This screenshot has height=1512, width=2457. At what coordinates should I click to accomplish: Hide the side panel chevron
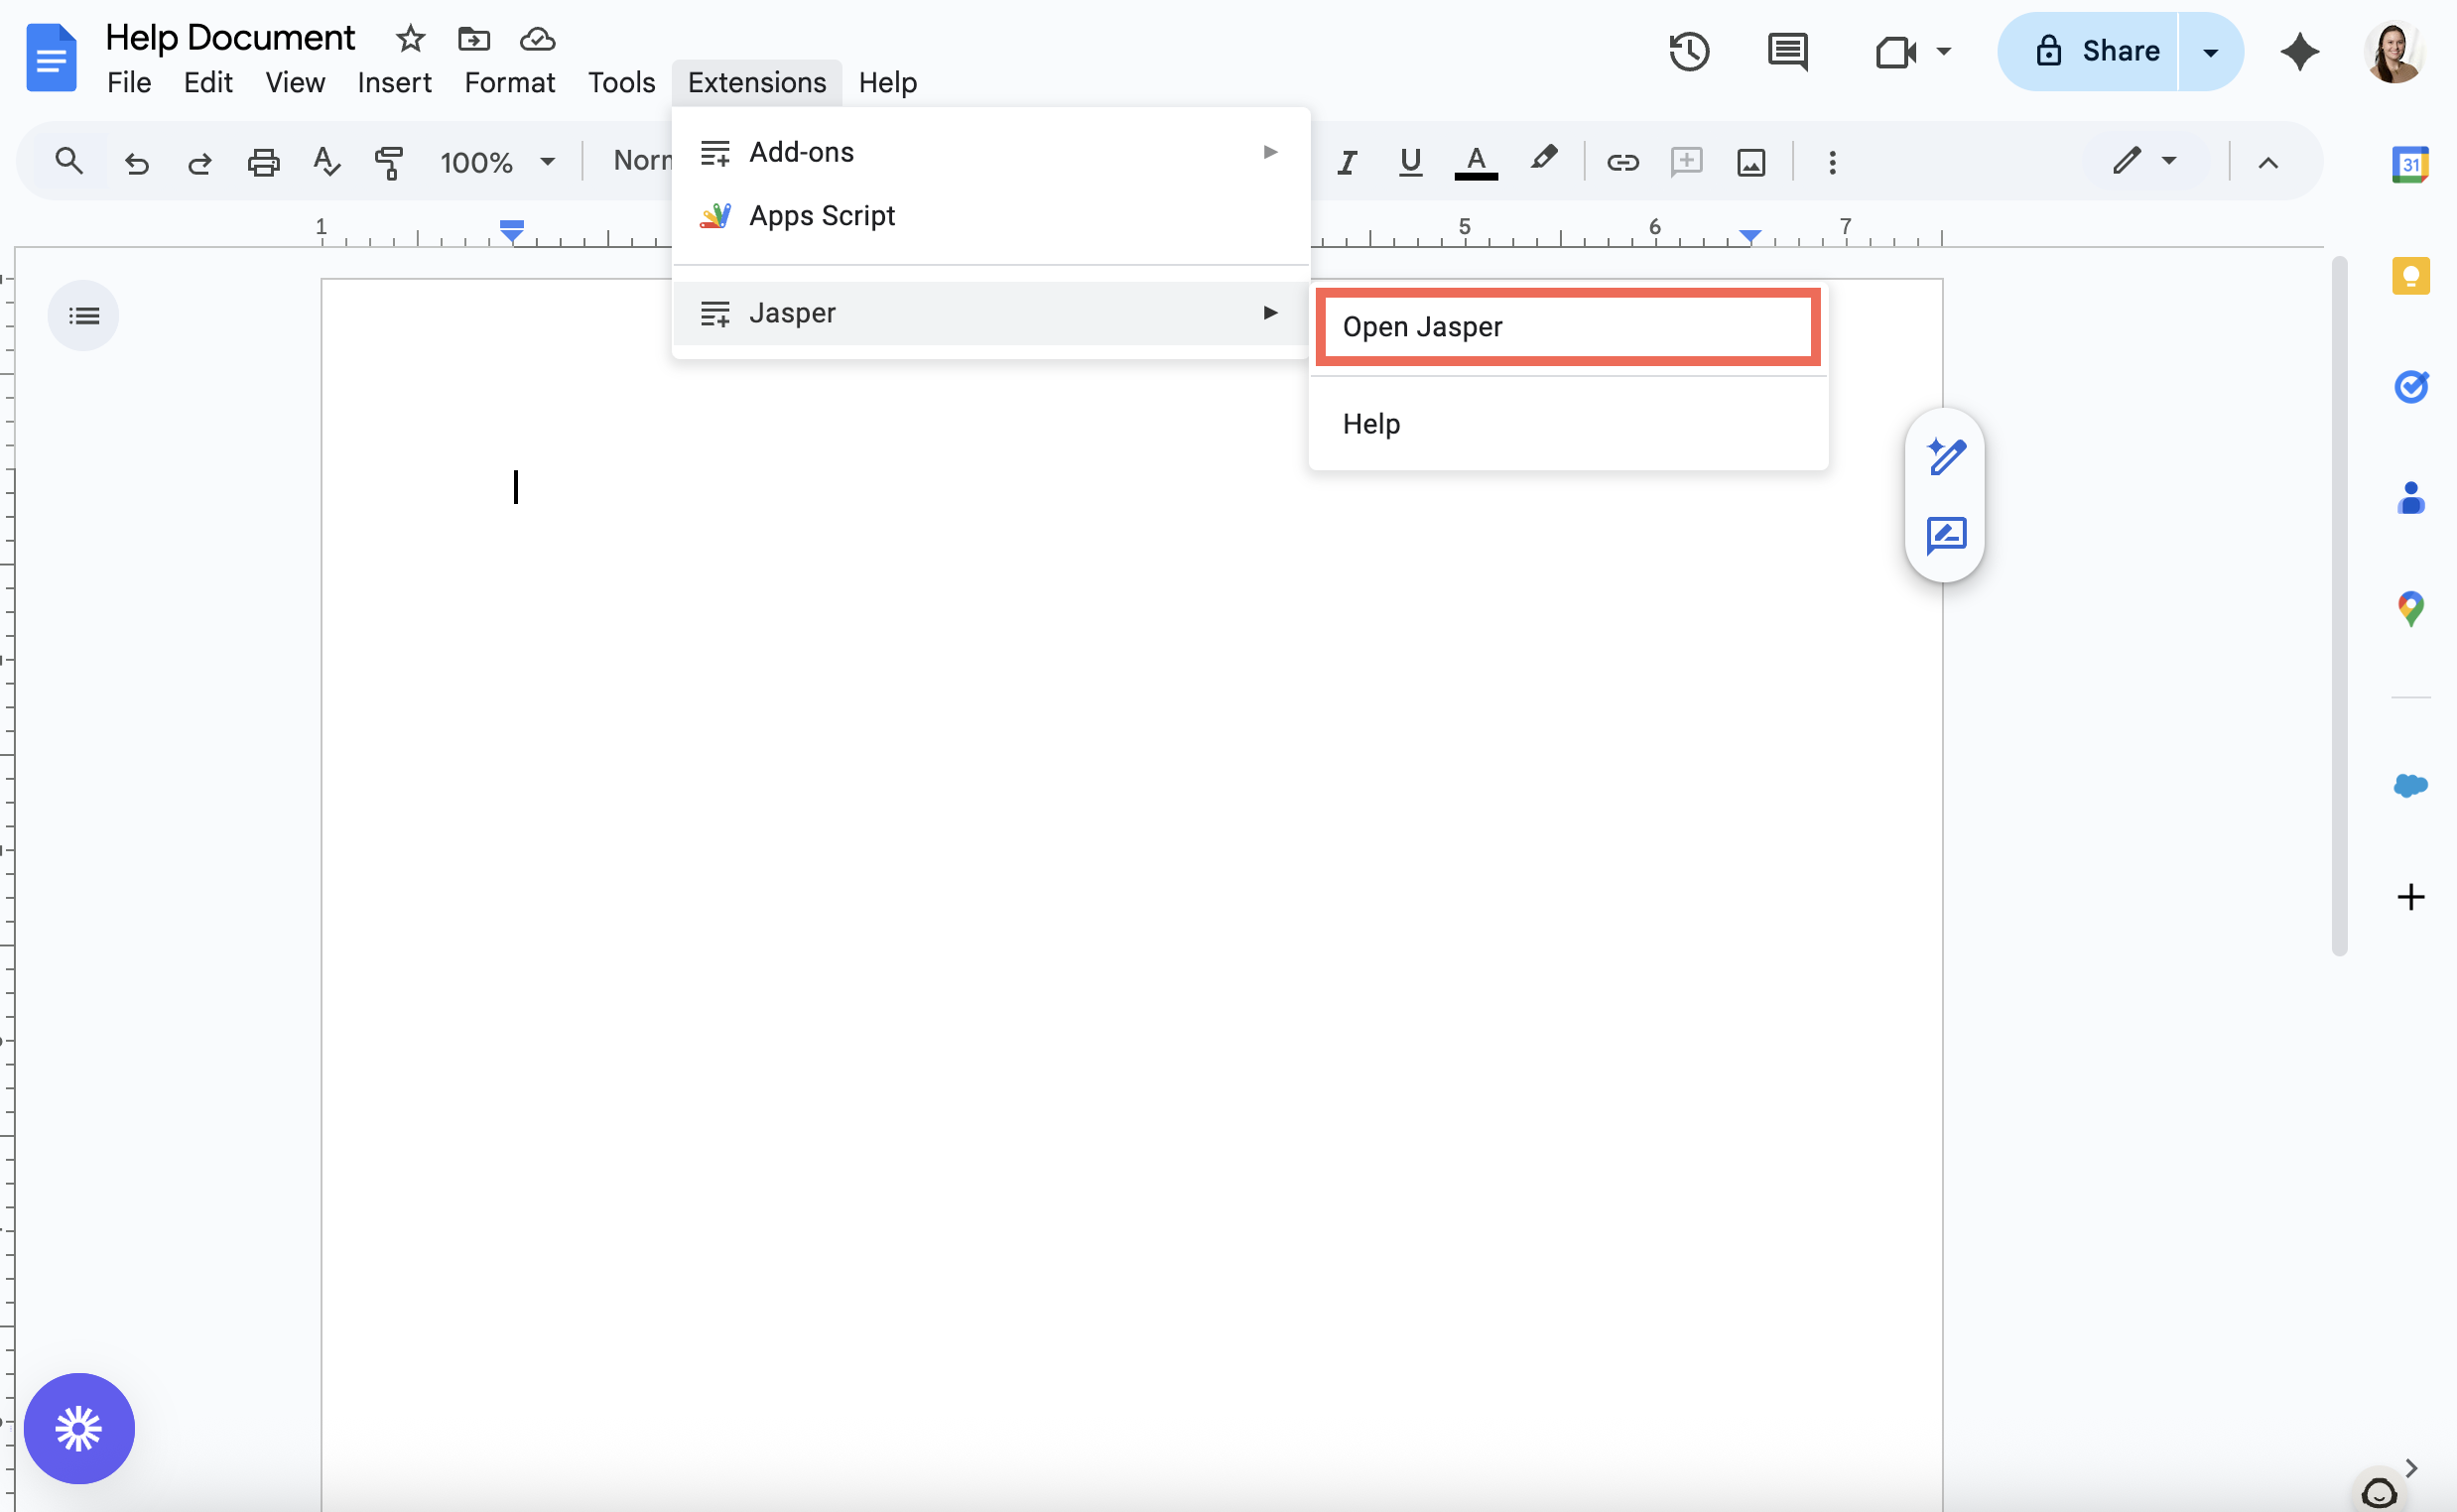click(2411, 1467)
